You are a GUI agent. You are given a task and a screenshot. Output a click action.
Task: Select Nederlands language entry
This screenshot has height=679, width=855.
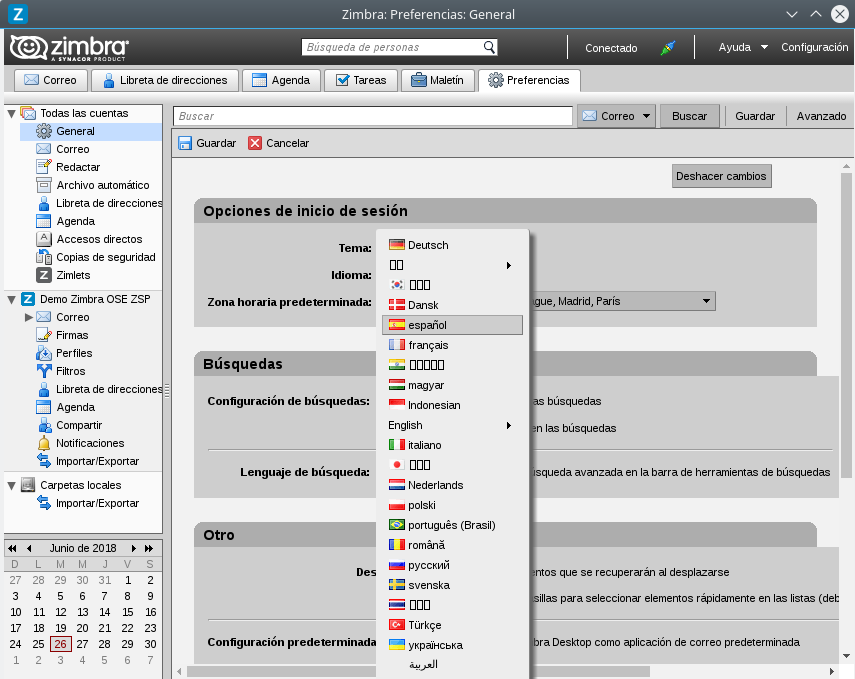452,485
